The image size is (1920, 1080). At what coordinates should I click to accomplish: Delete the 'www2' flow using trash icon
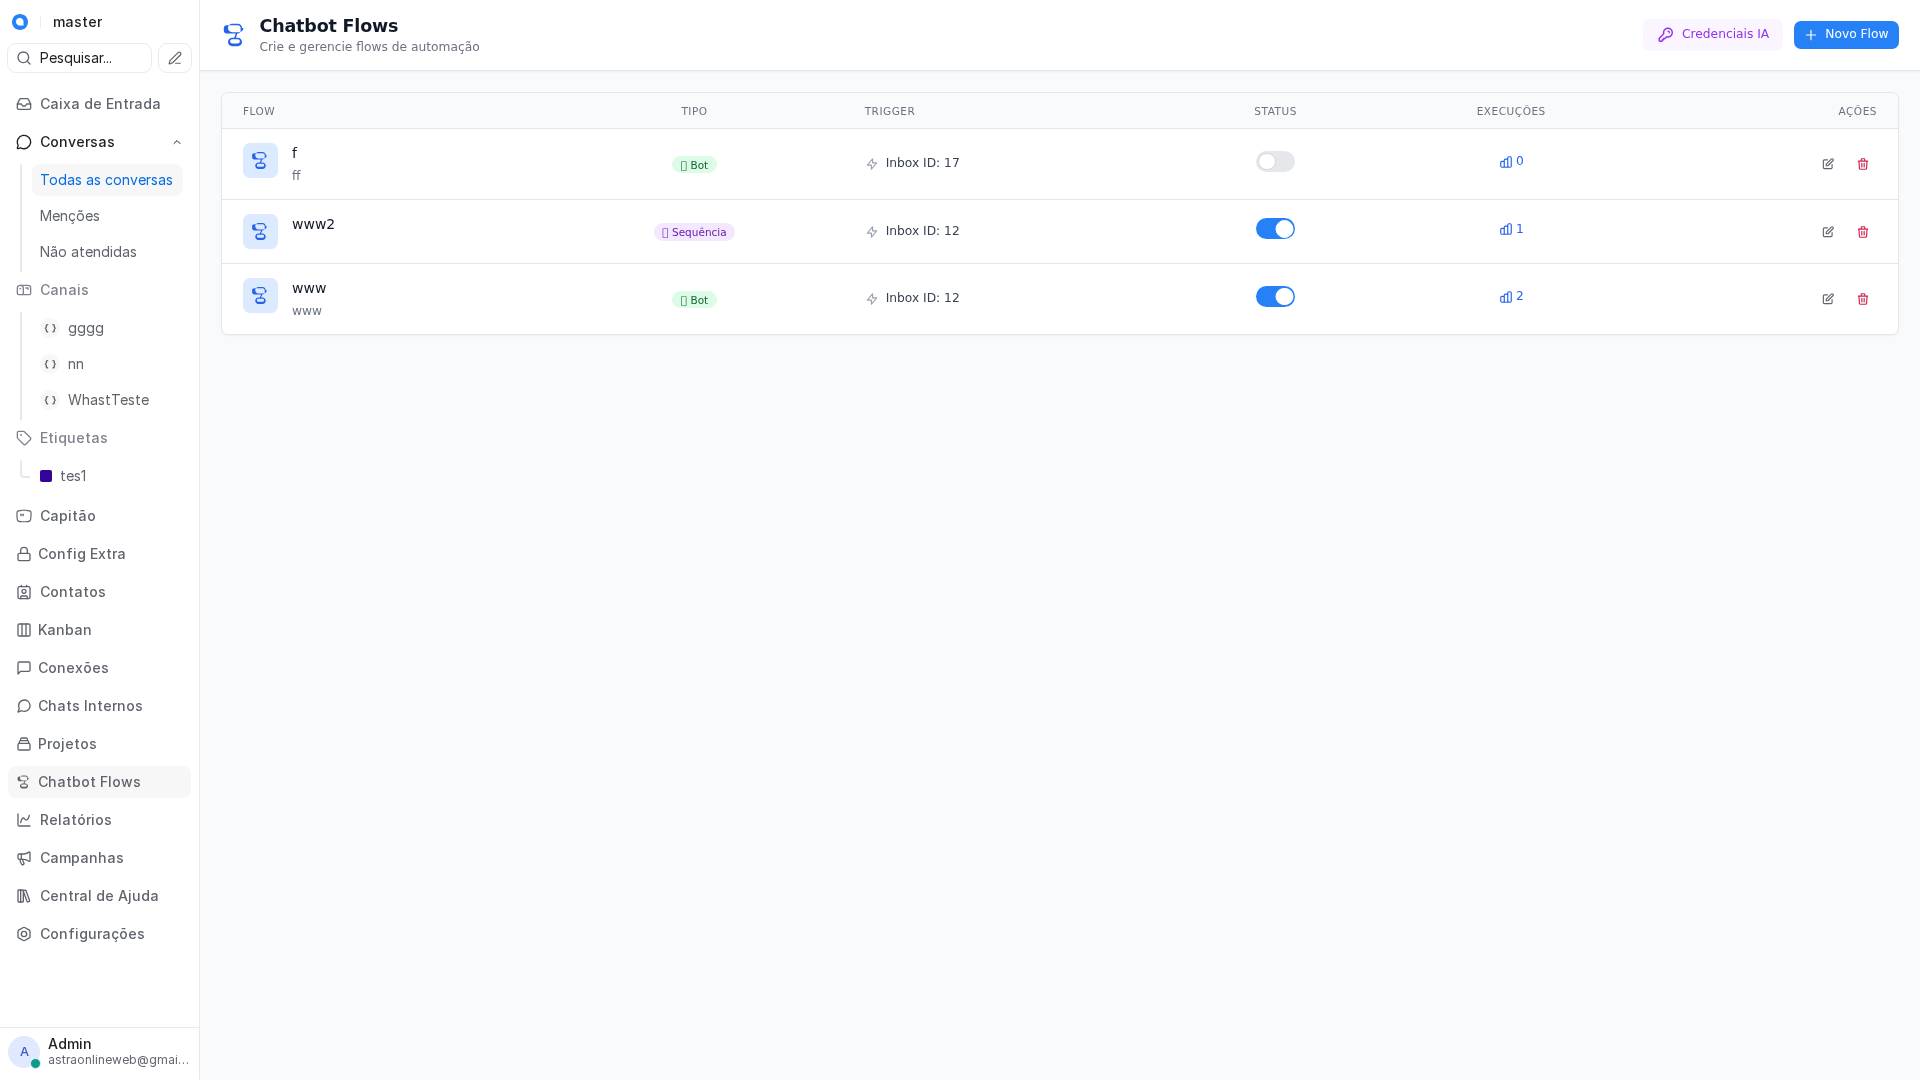(x=1863, y=231)
